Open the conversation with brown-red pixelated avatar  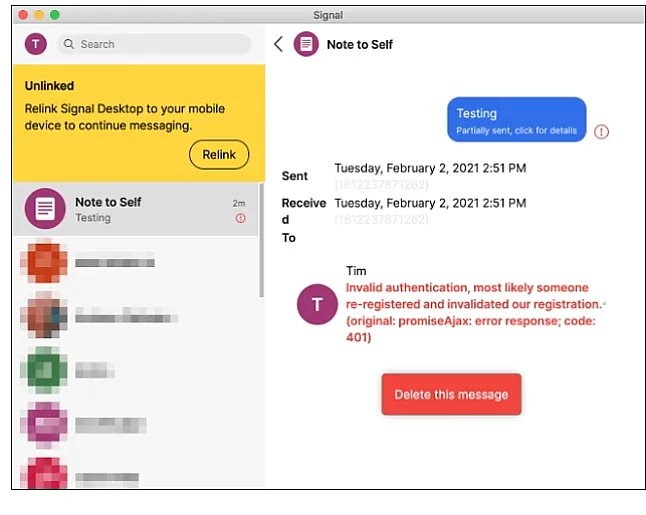click(x=136, y=317)
